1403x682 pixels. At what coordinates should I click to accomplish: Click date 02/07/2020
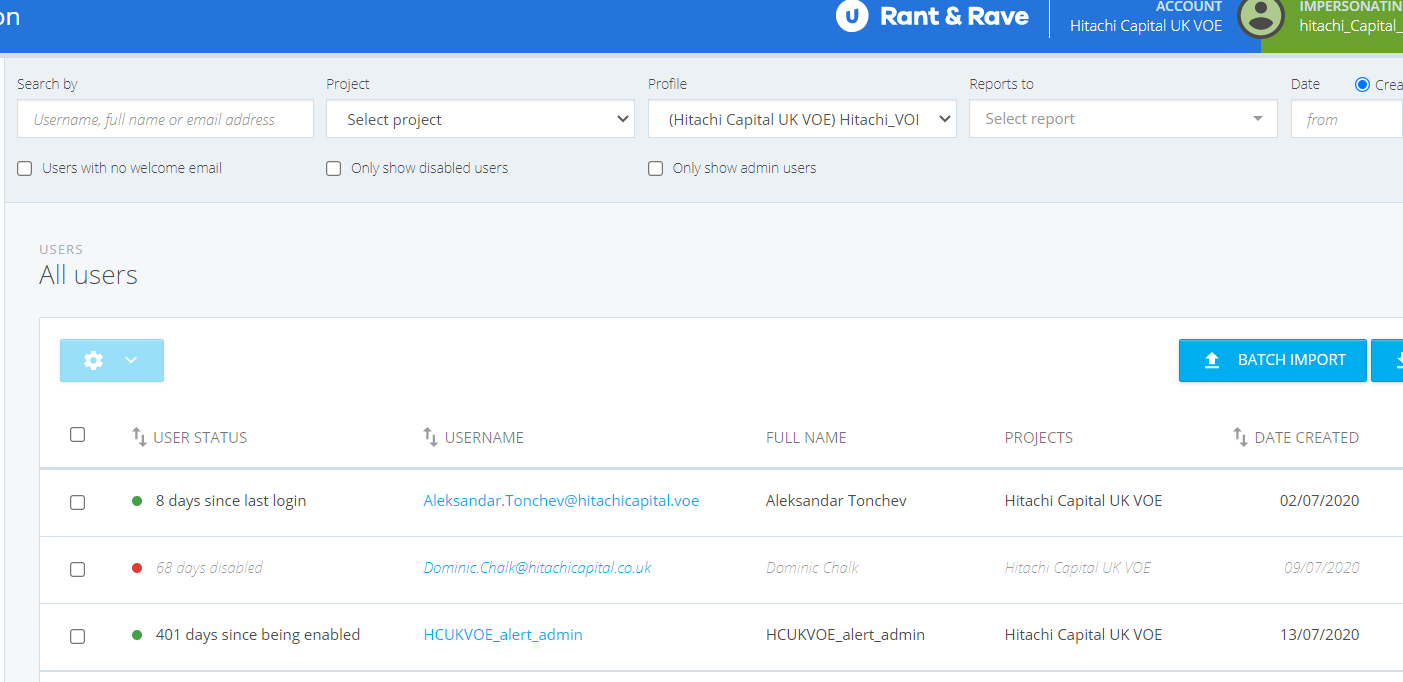click(x=1320, y=501)
